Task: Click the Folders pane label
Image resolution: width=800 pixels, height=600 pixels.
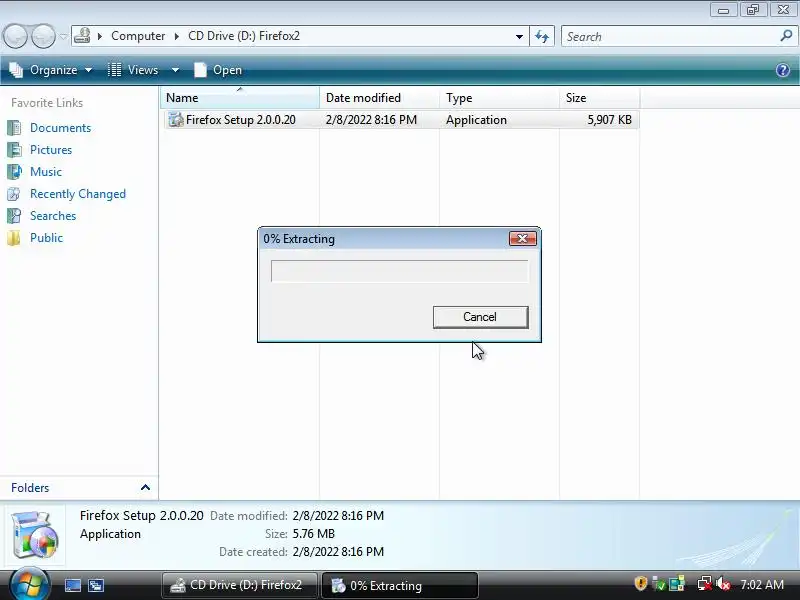Action: click(30, 488)
